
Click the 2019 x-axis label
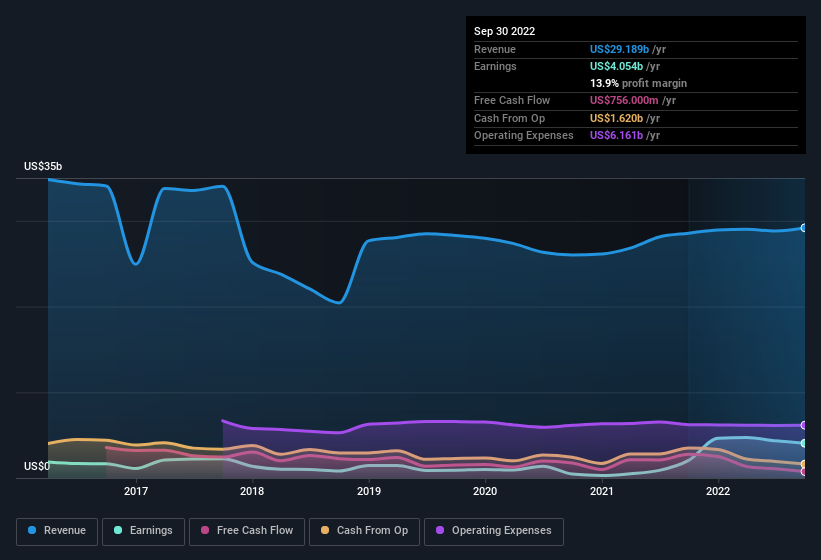pos(369,491)
